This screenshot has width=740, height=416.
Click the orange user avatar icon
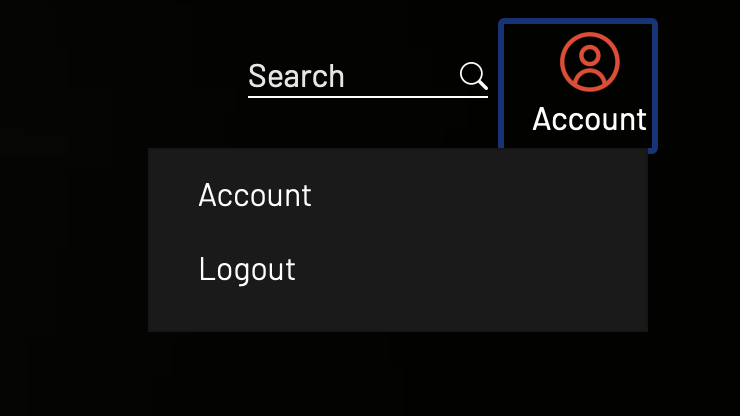click(x=589, y=62)
